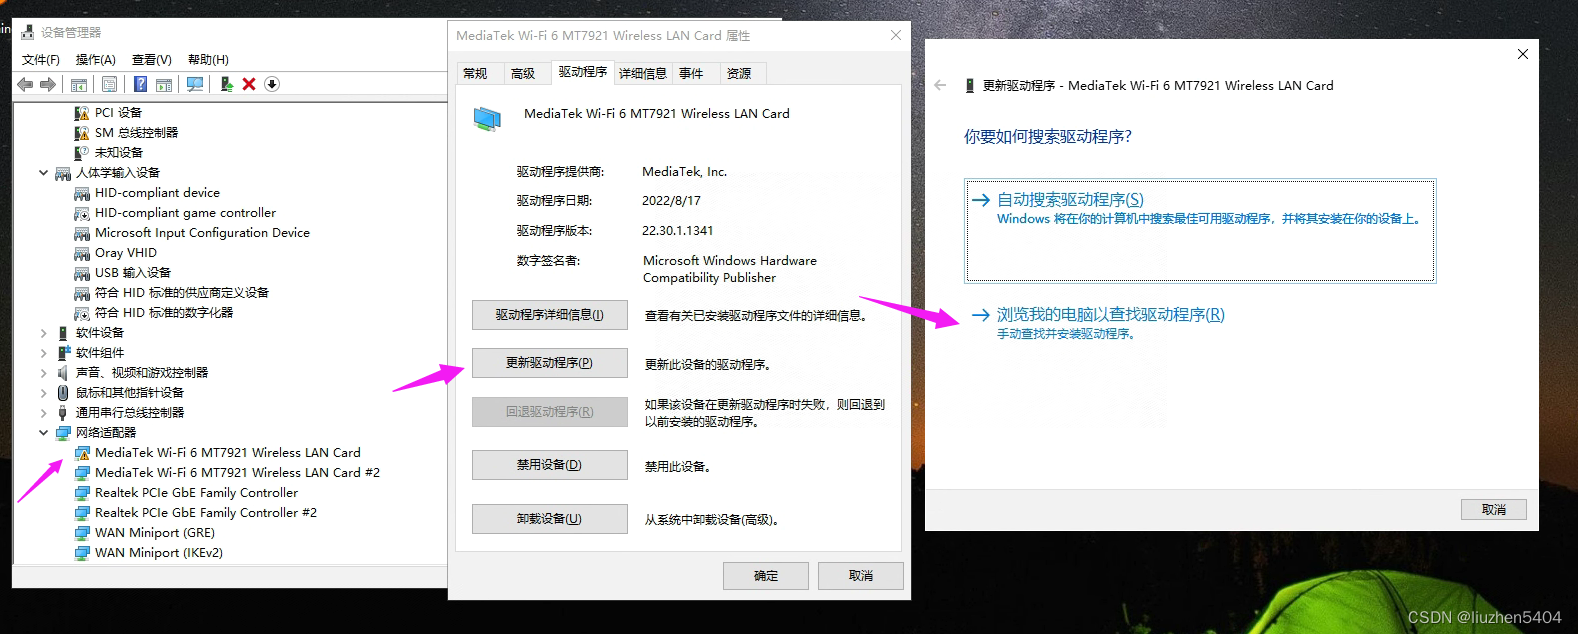Viewport: 1578px width, 634px height.
Task: Toggle the action pane toolbar icon
Action: (x=164, y=84)
